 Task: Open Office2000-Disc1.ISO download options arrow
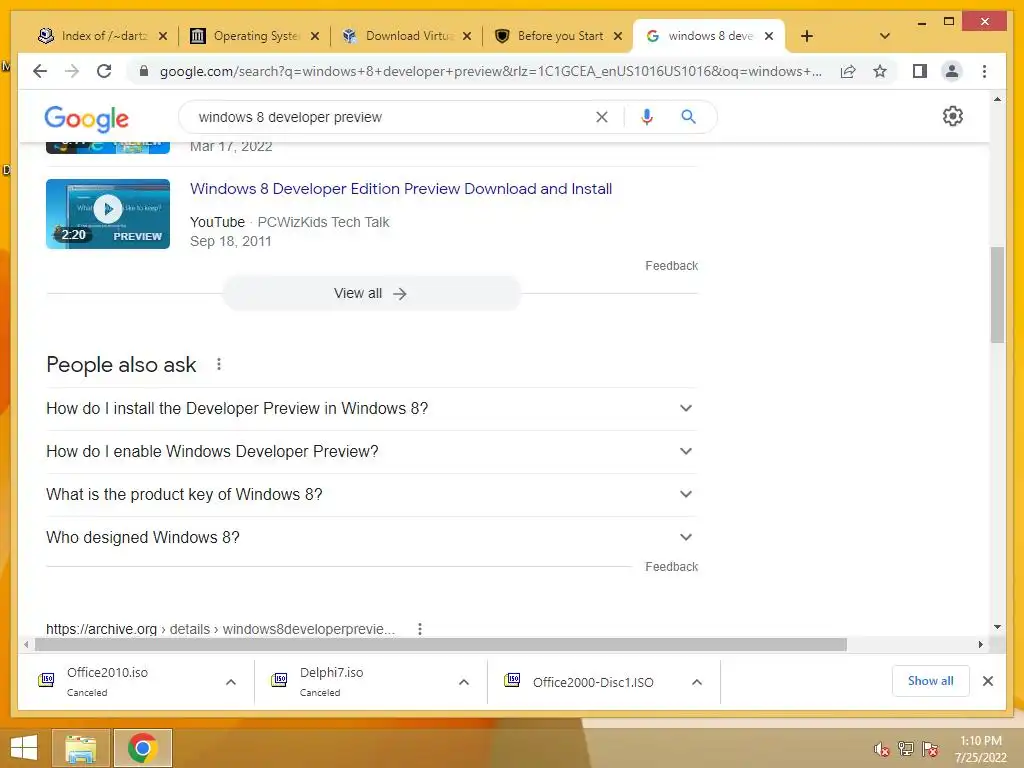(697, 682)
